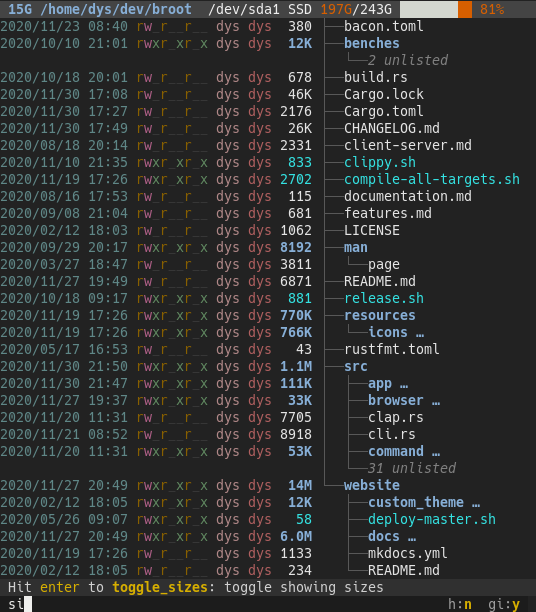Click the '31 unlisted' entry in src
The image size is (536, 612).
[x=411, y=468]
